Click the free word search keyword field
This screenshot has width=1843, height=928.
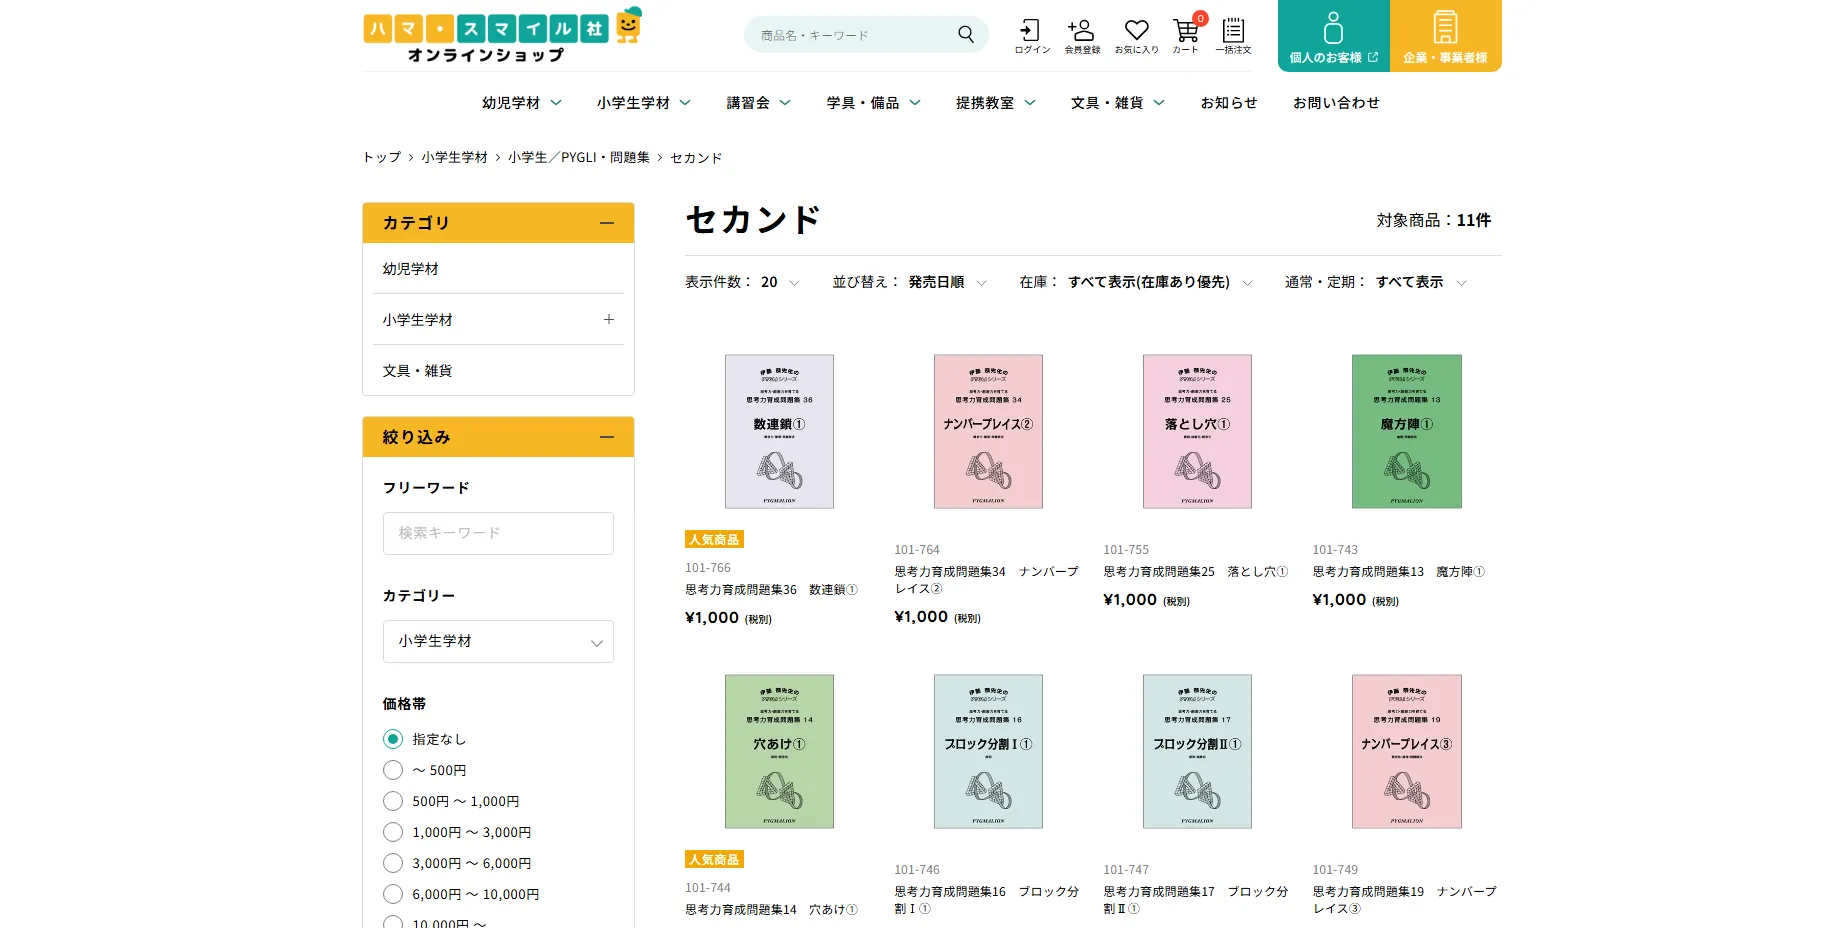pos(498,533)
